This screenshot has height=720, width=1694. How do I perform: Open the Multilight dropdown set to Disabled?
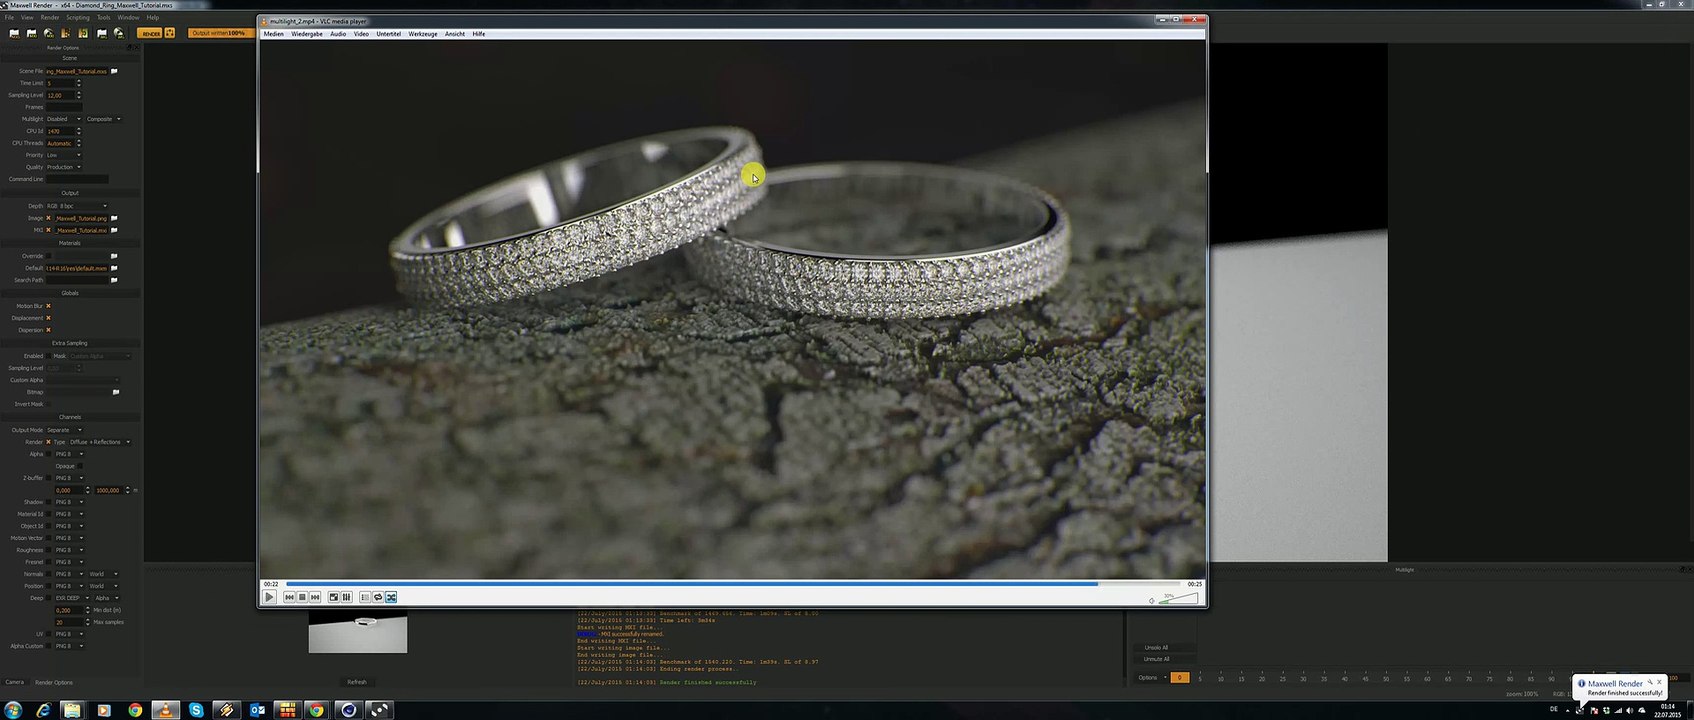pyautogui.click(x=64, y=119)
